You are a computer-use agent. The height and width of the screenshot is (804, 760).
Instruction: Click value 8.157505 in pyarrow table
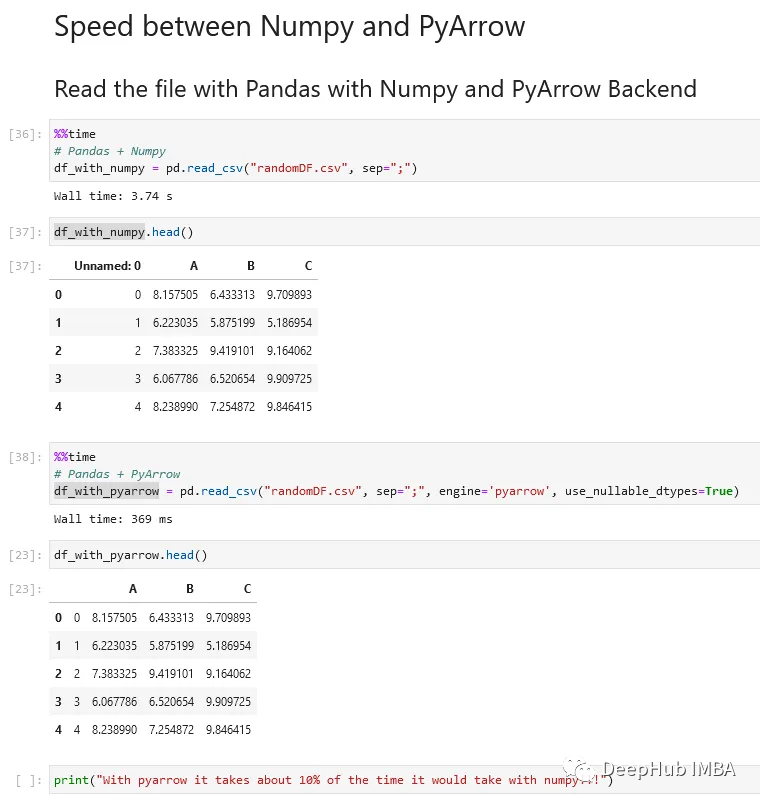(114, 617)
